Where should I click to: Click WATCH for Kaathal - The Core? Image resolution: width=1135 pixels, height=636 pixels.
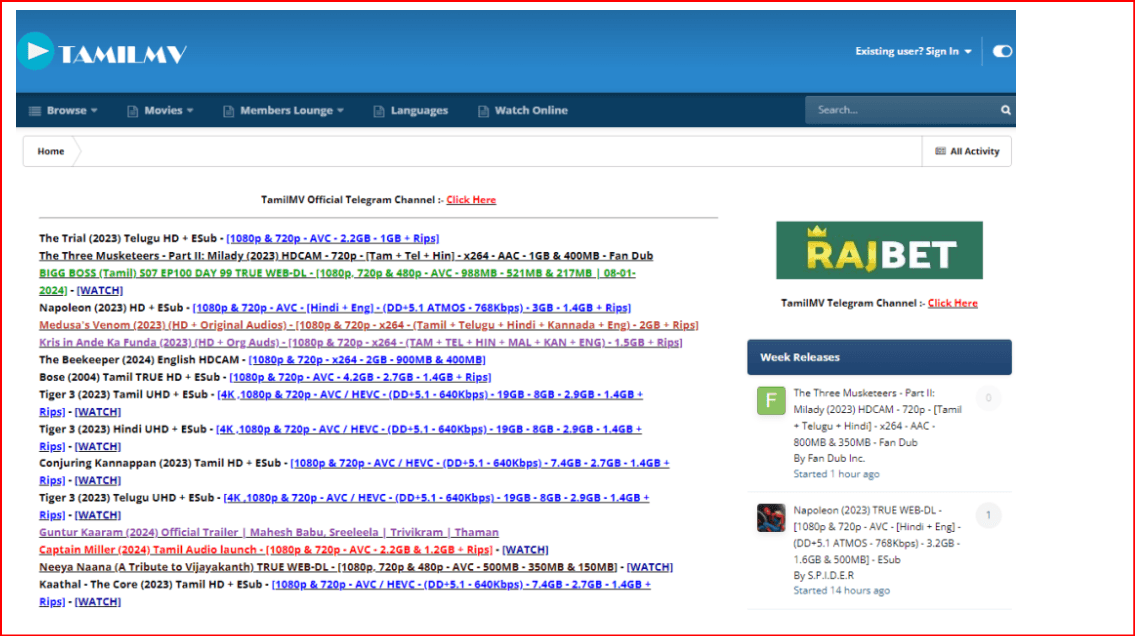(98, 602)
